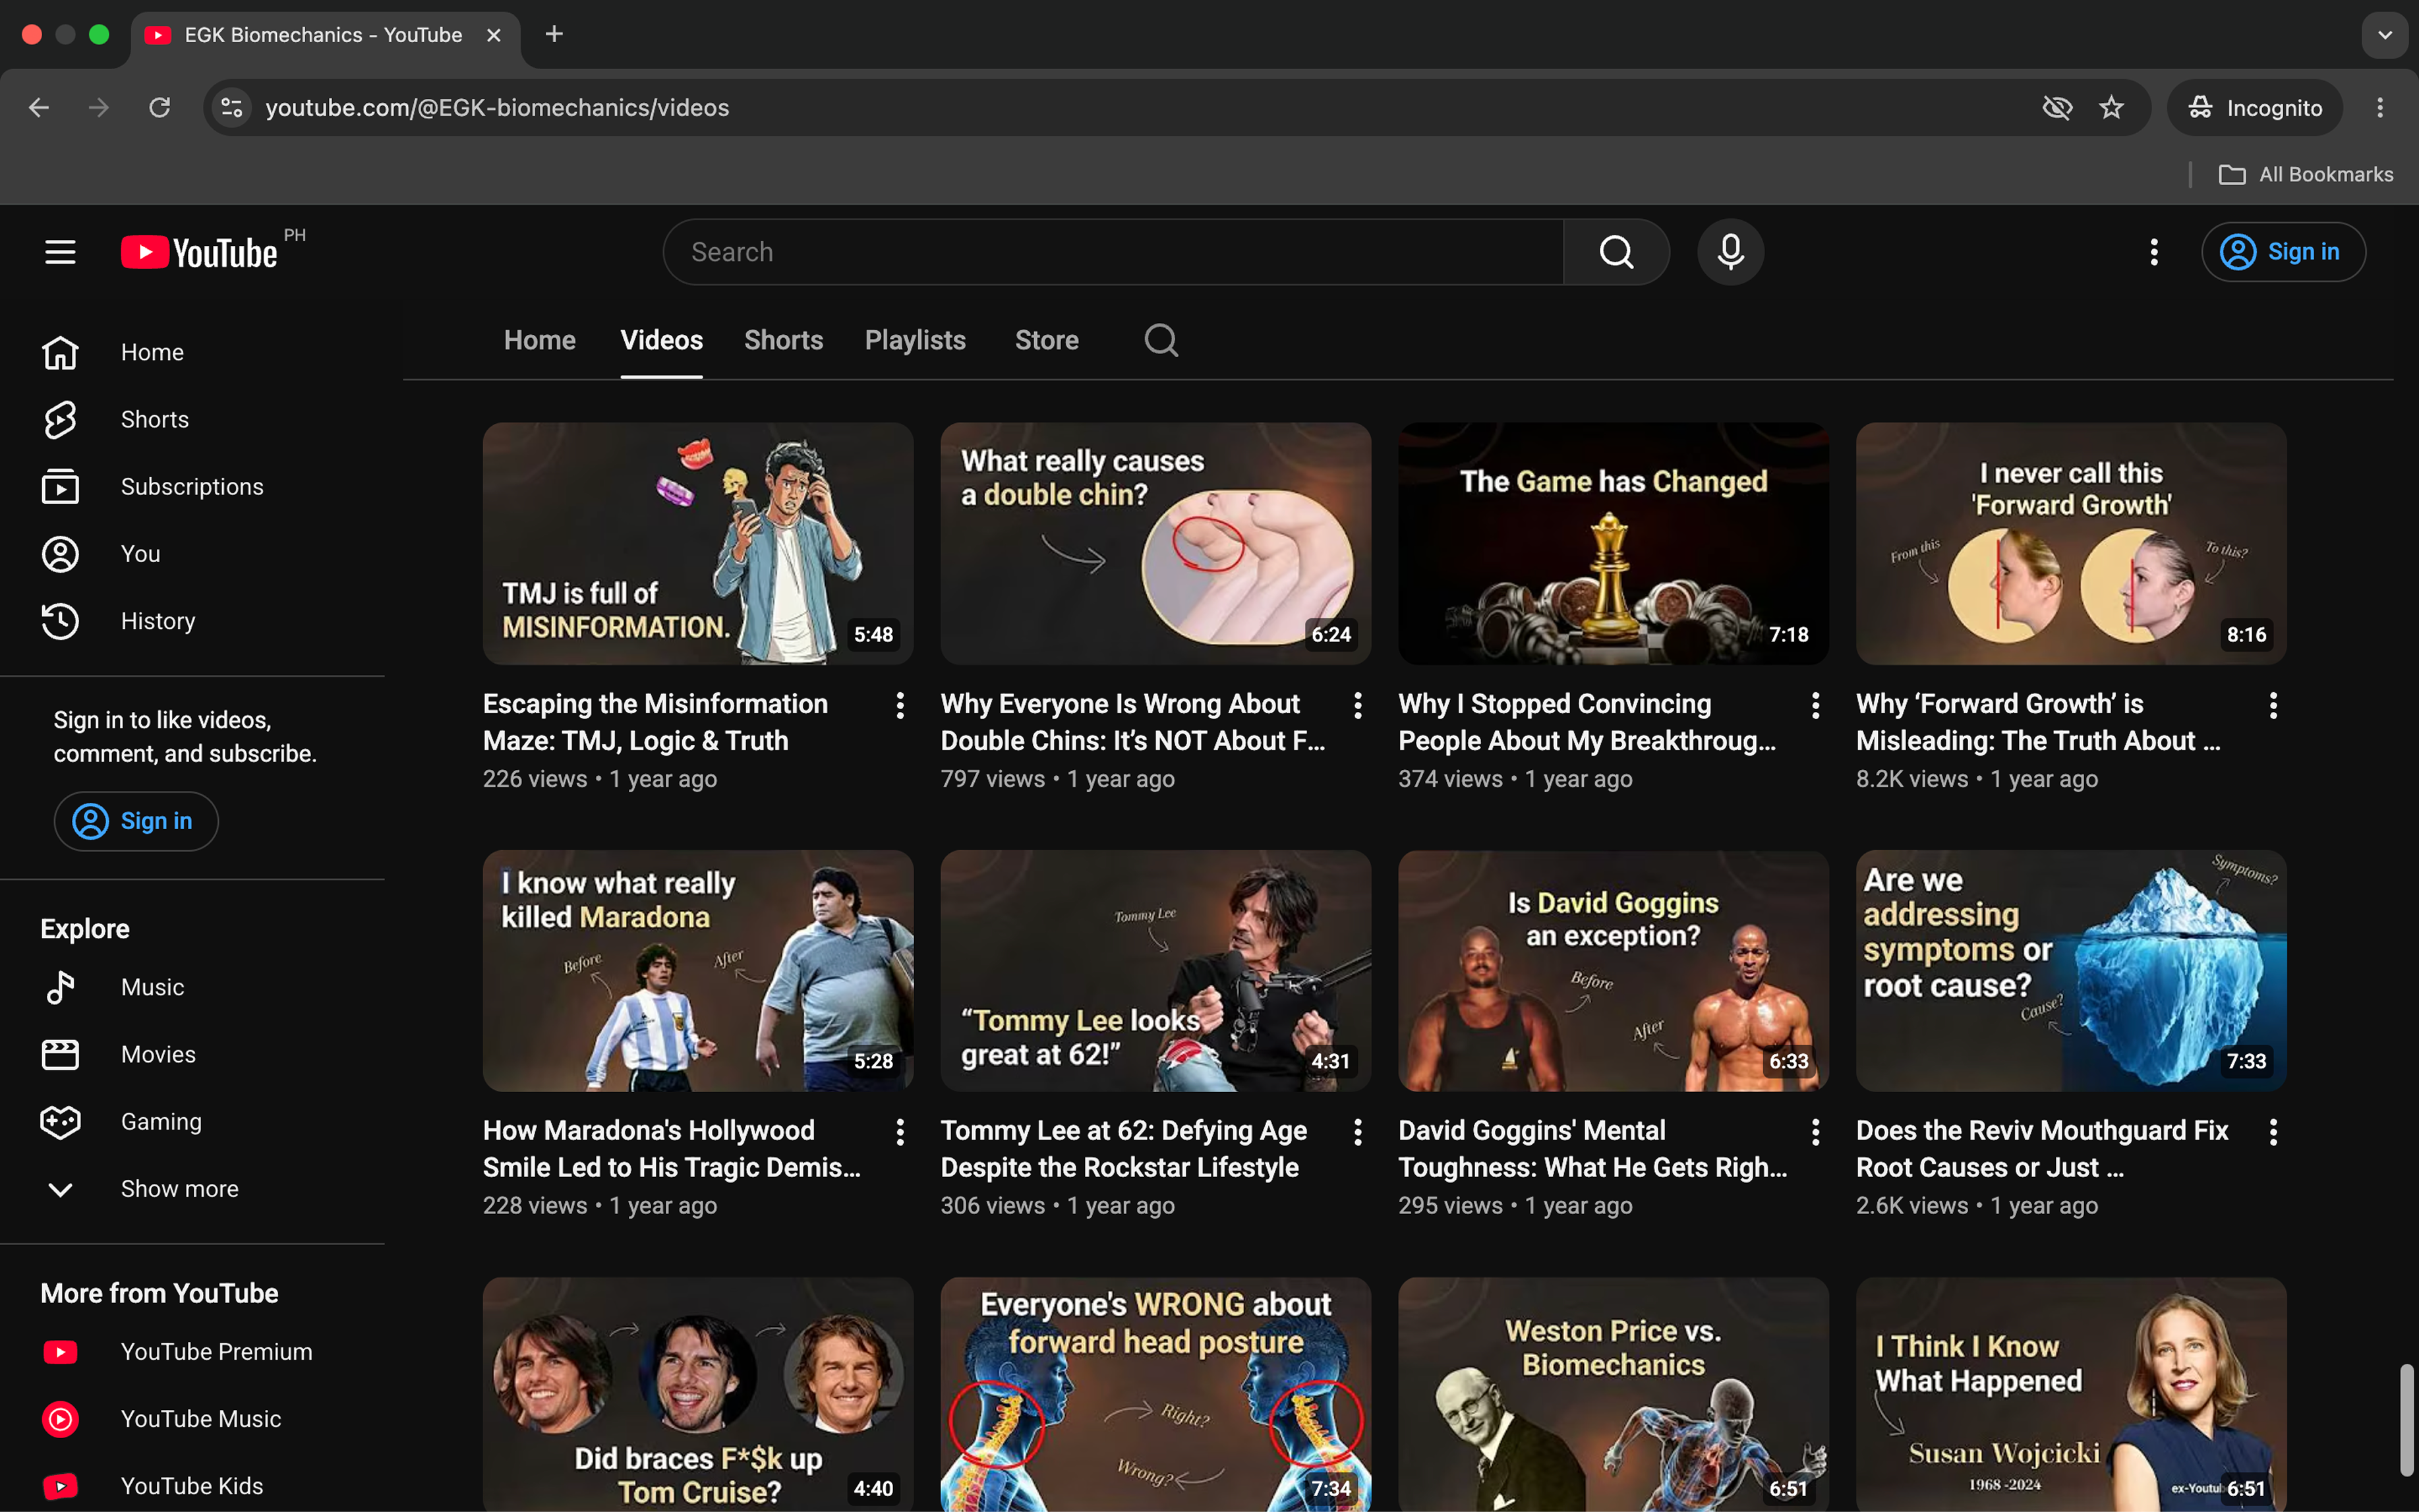Open Gaming under Explore
Viewport: 2419px width, 1512px height.
coord(192,1121)
